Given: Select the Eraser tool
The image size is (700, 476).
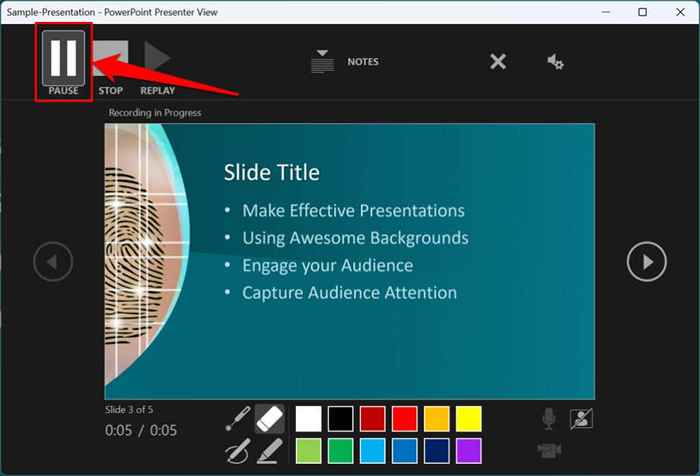Looking at the screenshot, I should pos(270,418).
